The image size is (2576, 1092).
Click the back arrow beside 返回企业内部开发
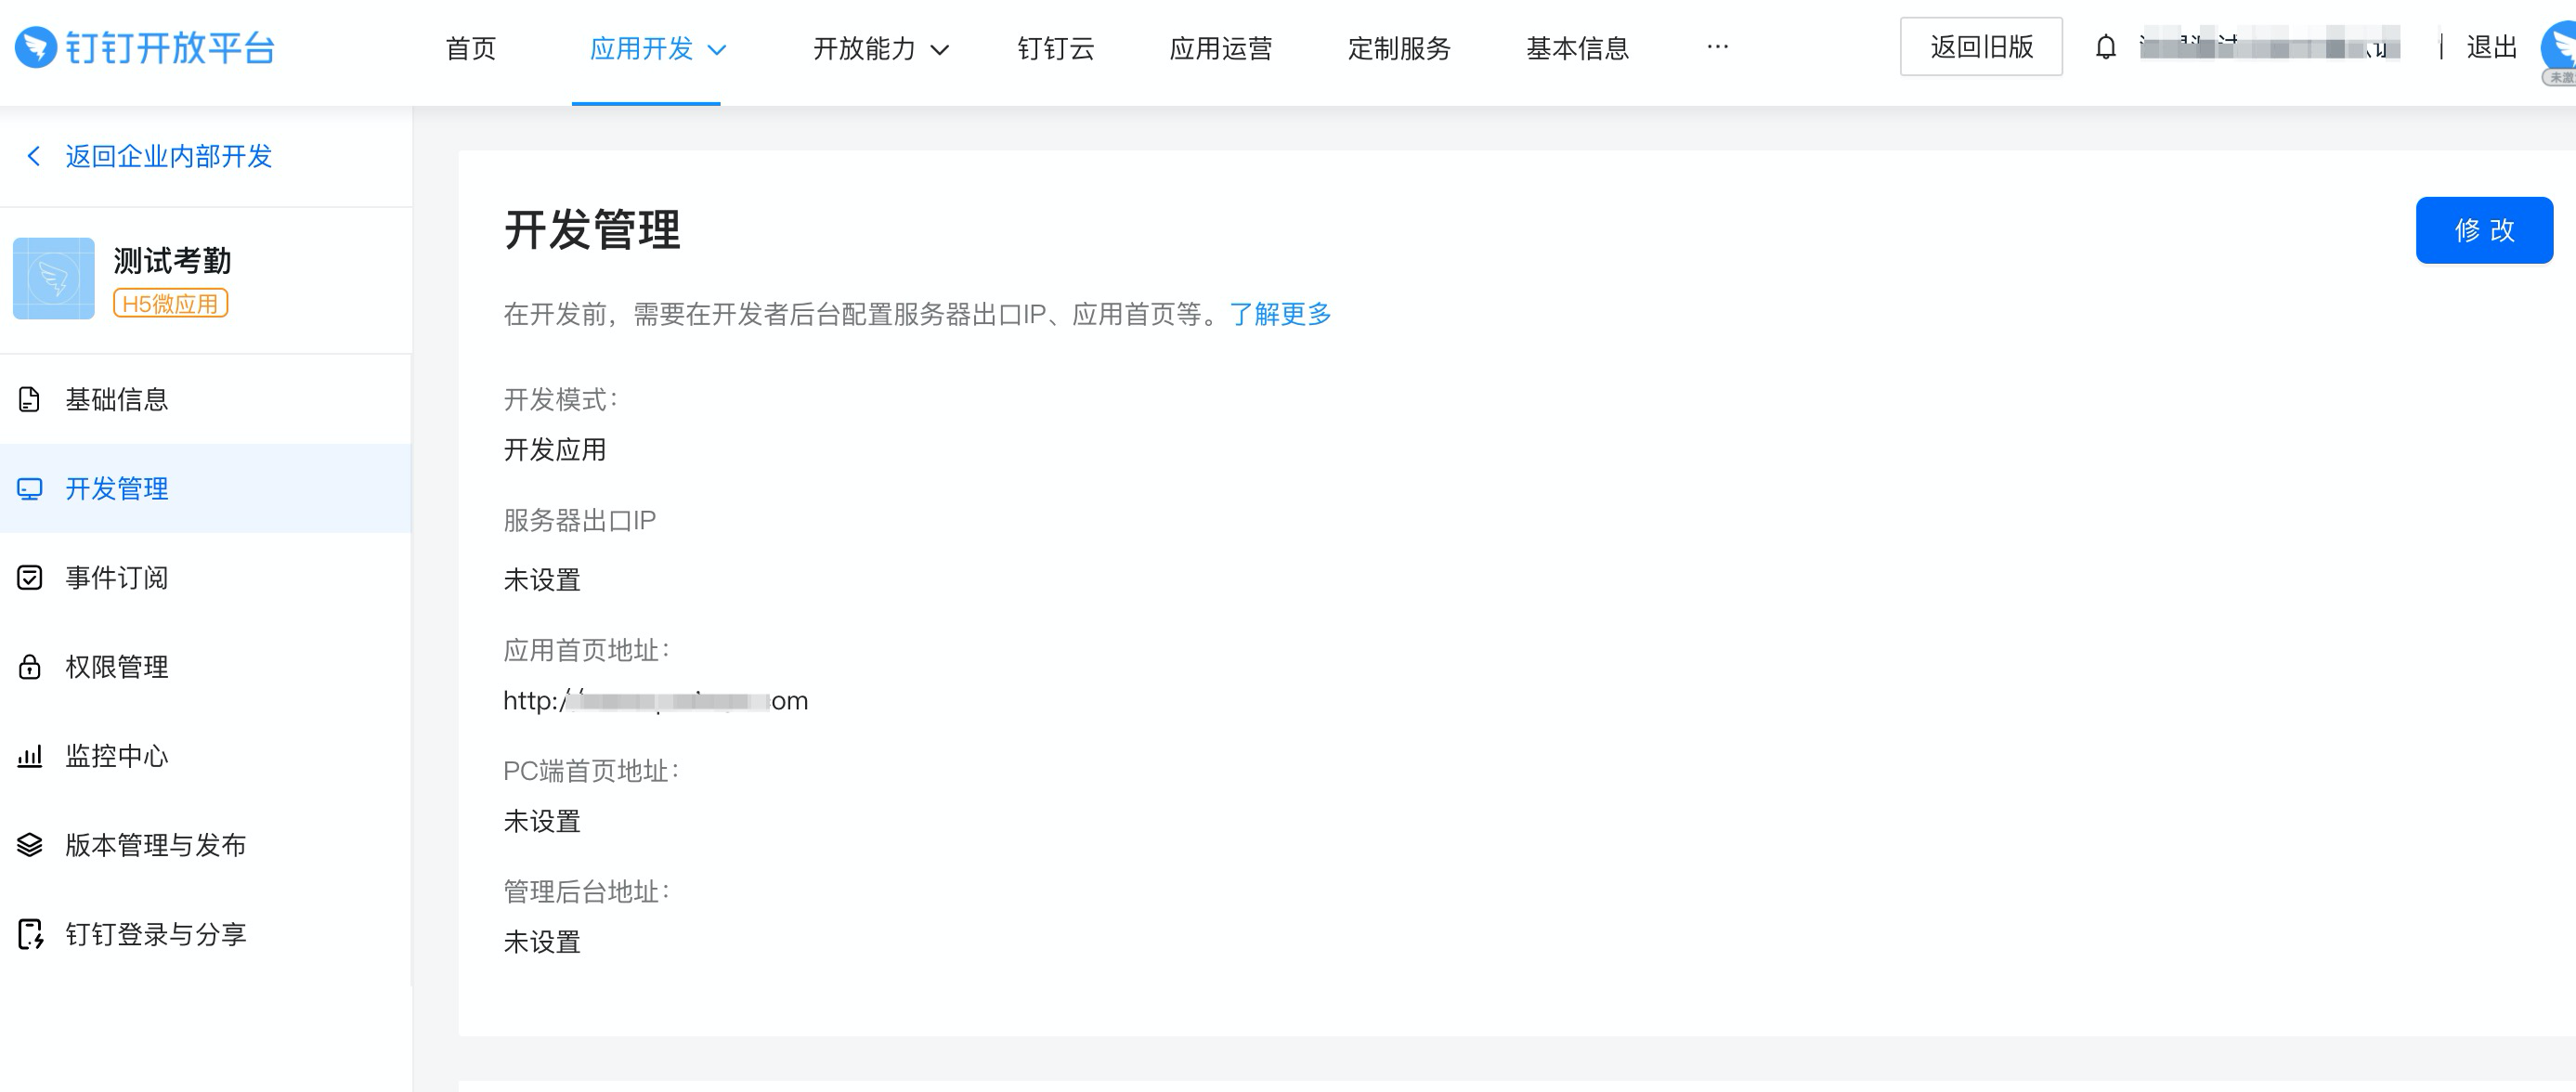(33, 157)
